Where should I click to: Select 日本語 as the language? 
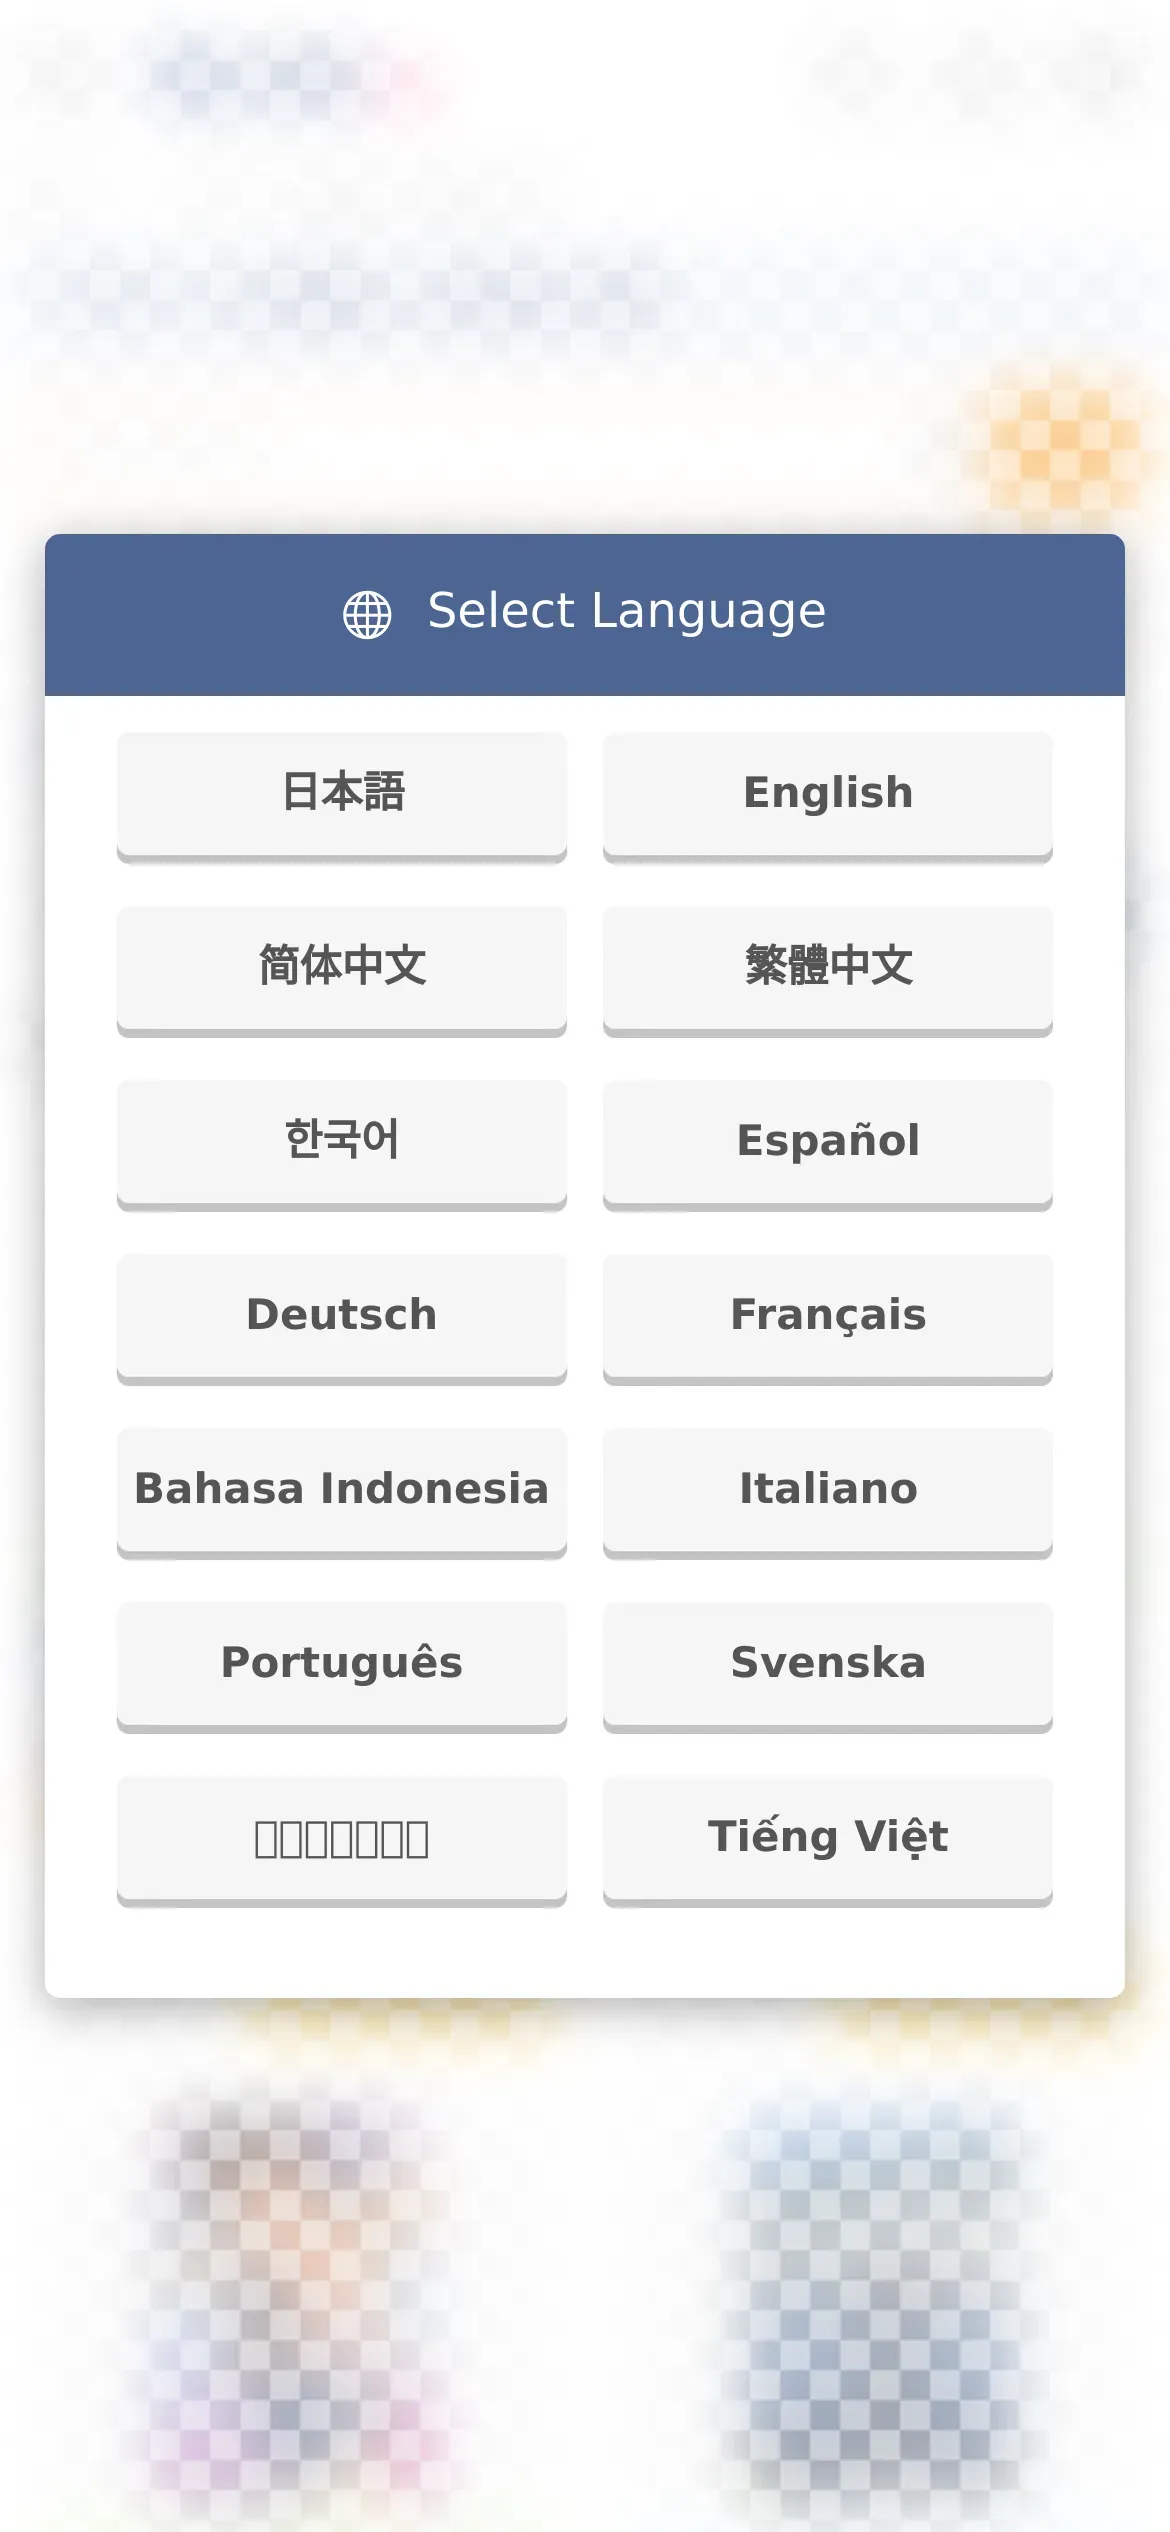(342, 794)
